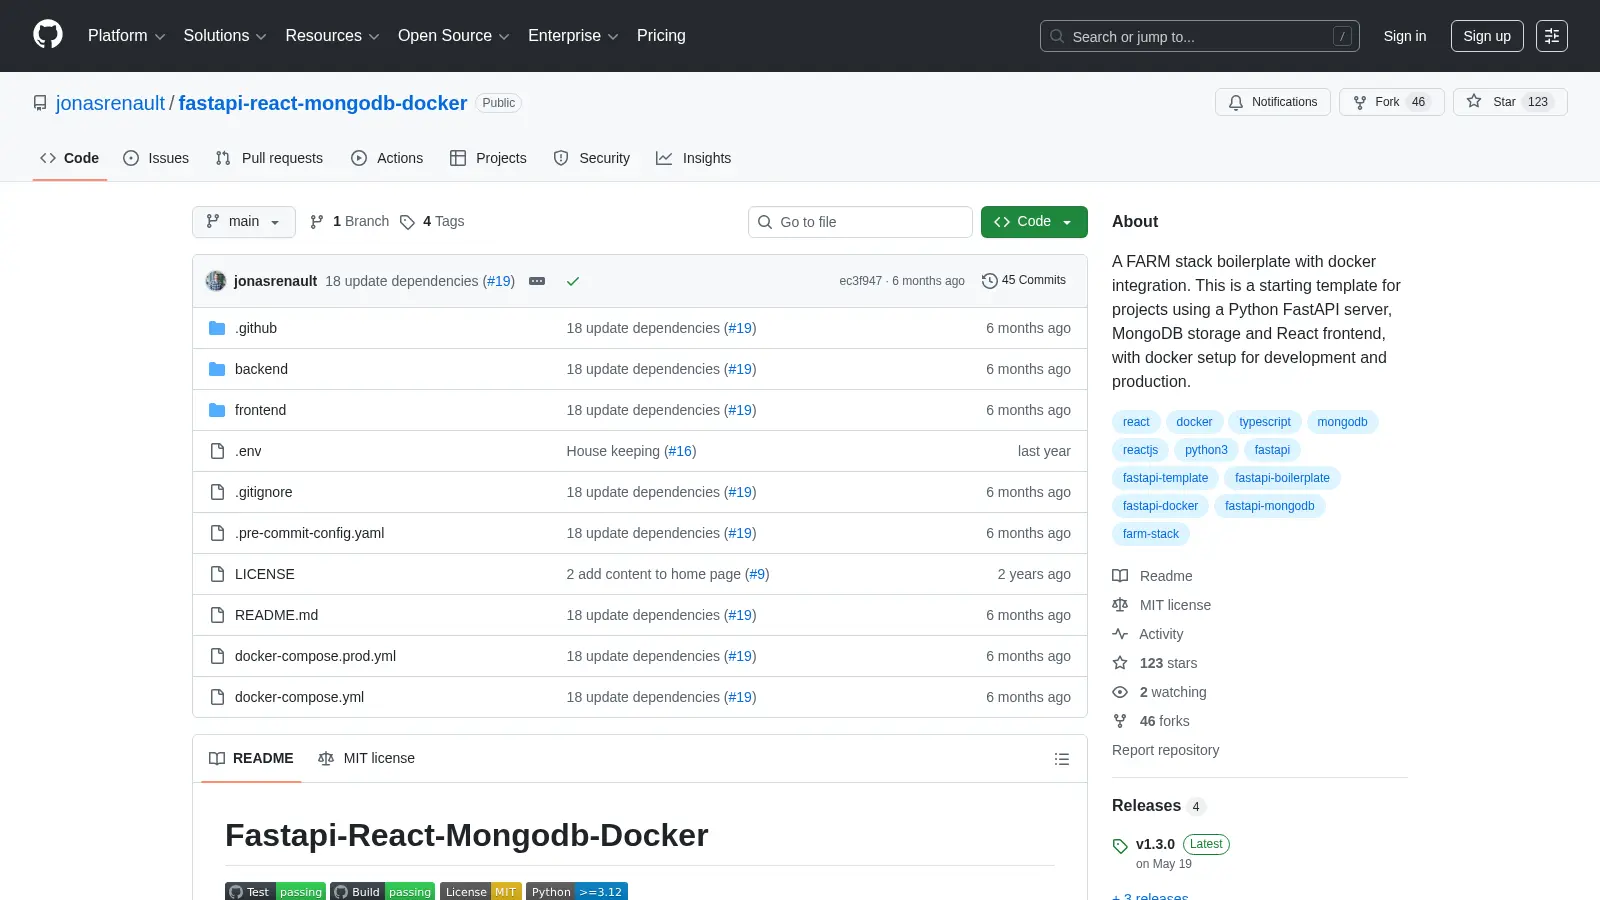This screenshot has width=1600, height=900.
Task: Open the Pricing page
Action: 661,36
